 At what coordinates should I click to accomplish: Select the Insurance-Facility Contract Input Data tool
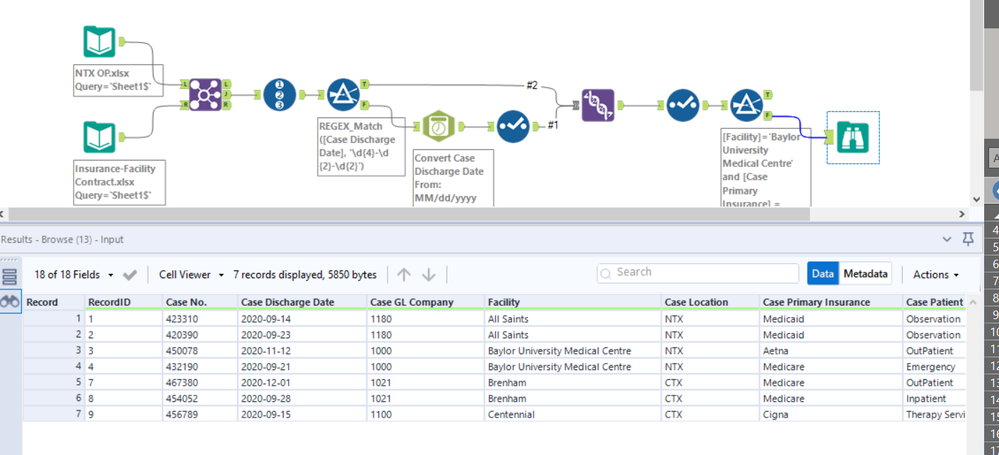[x=100, y=138]
